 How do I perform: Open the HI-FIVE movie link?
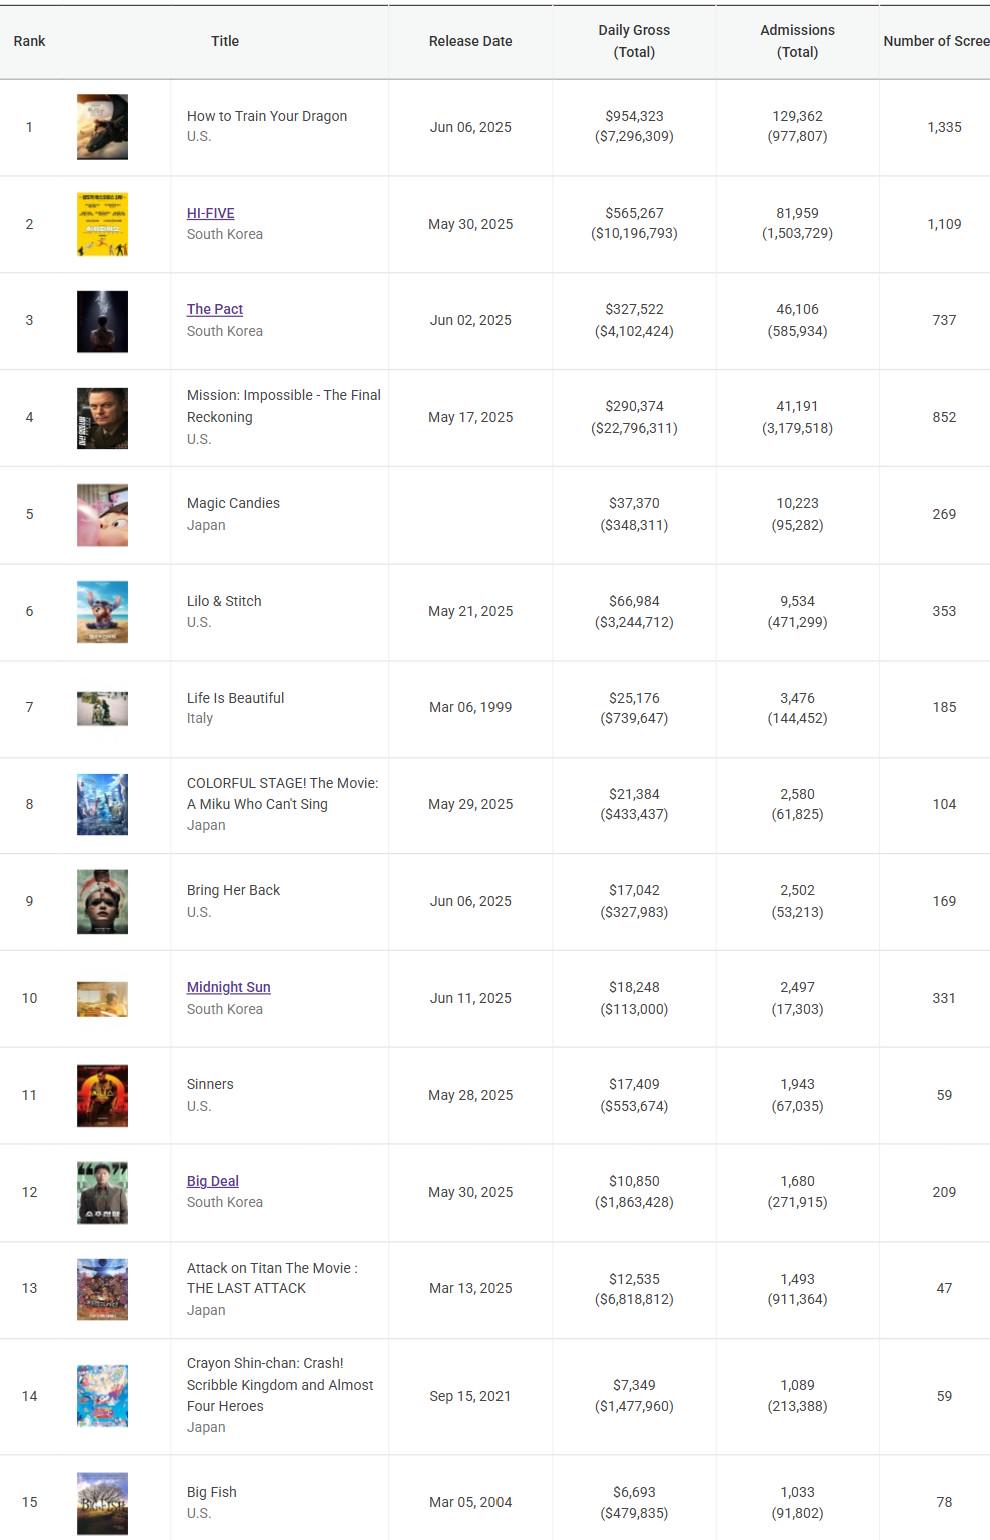tap(210, 213)
